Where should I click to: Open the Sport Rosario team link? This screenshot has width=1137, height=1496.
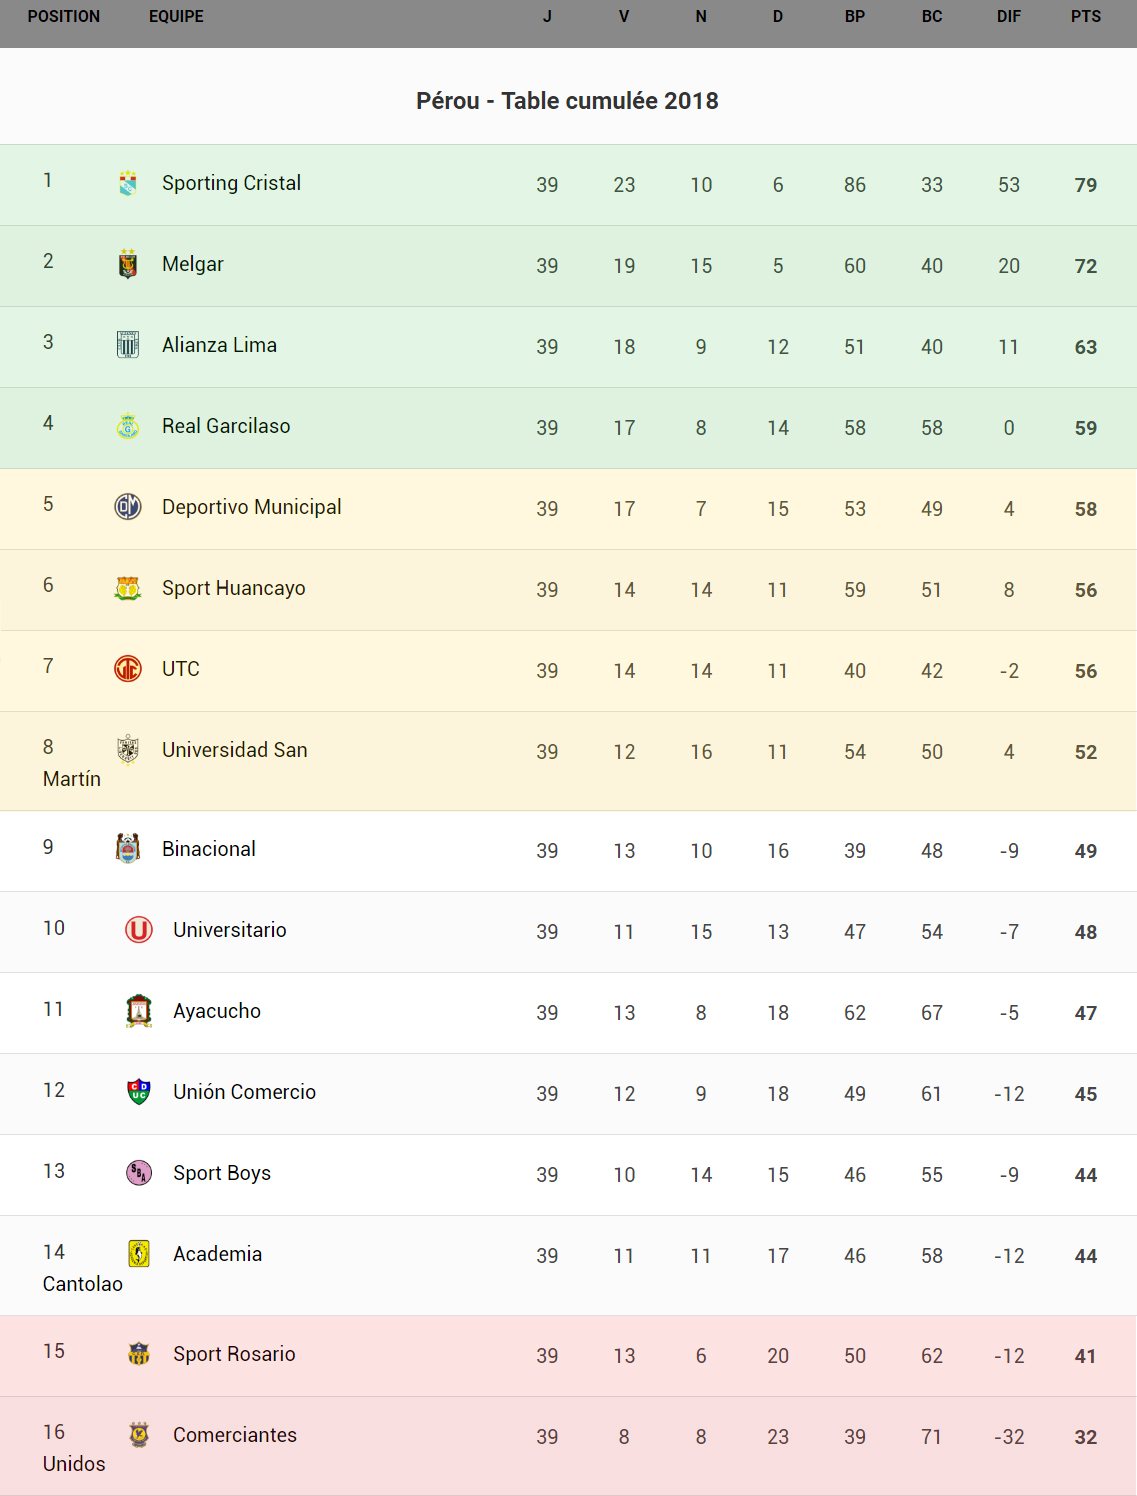click(234, 1354)
